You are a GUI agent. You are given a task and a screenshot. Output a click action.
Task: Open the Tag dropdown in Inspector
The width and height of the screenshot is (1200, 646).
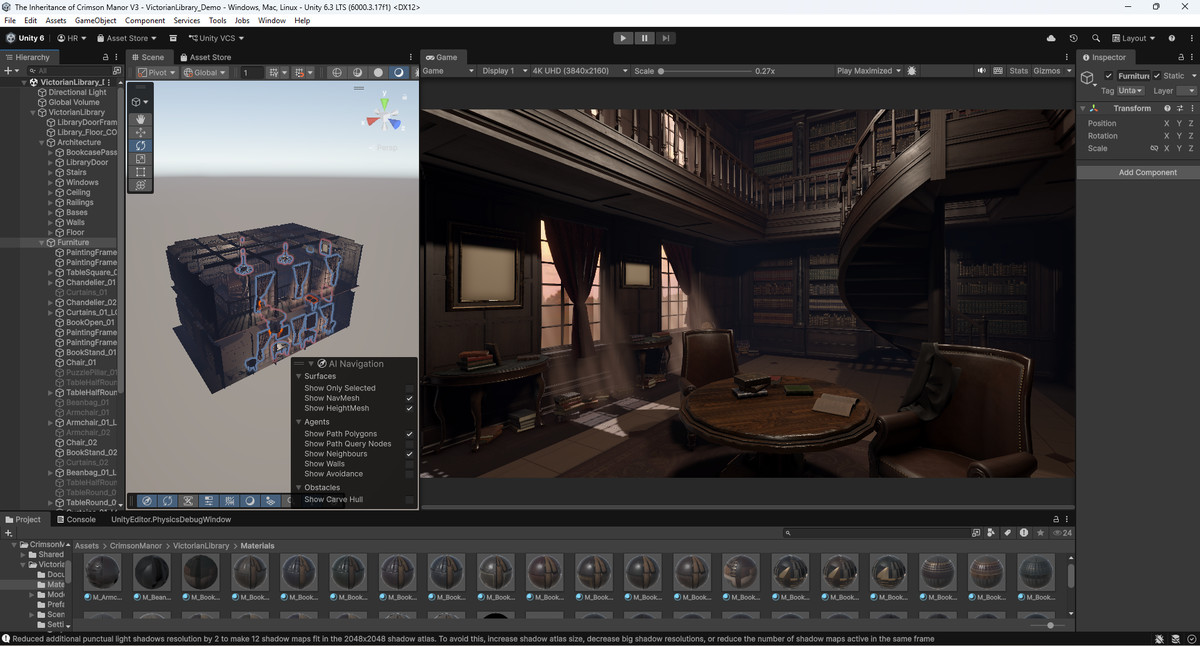point(1130,91)
